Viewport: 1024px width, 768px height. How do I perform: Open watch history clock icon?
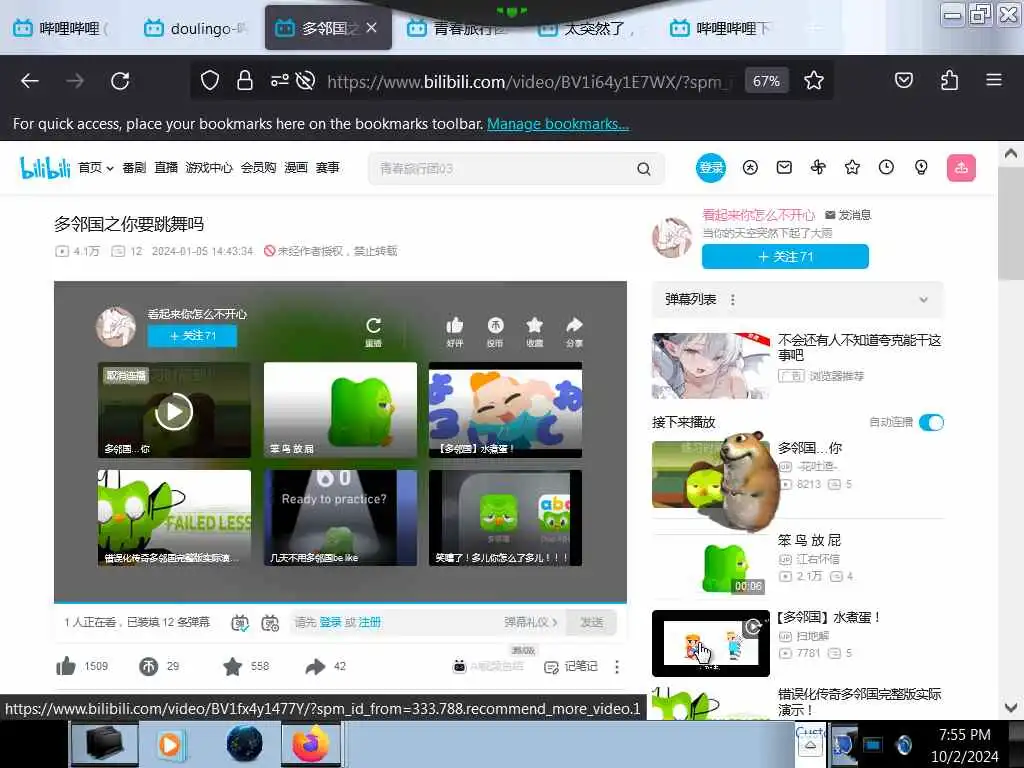886,168
